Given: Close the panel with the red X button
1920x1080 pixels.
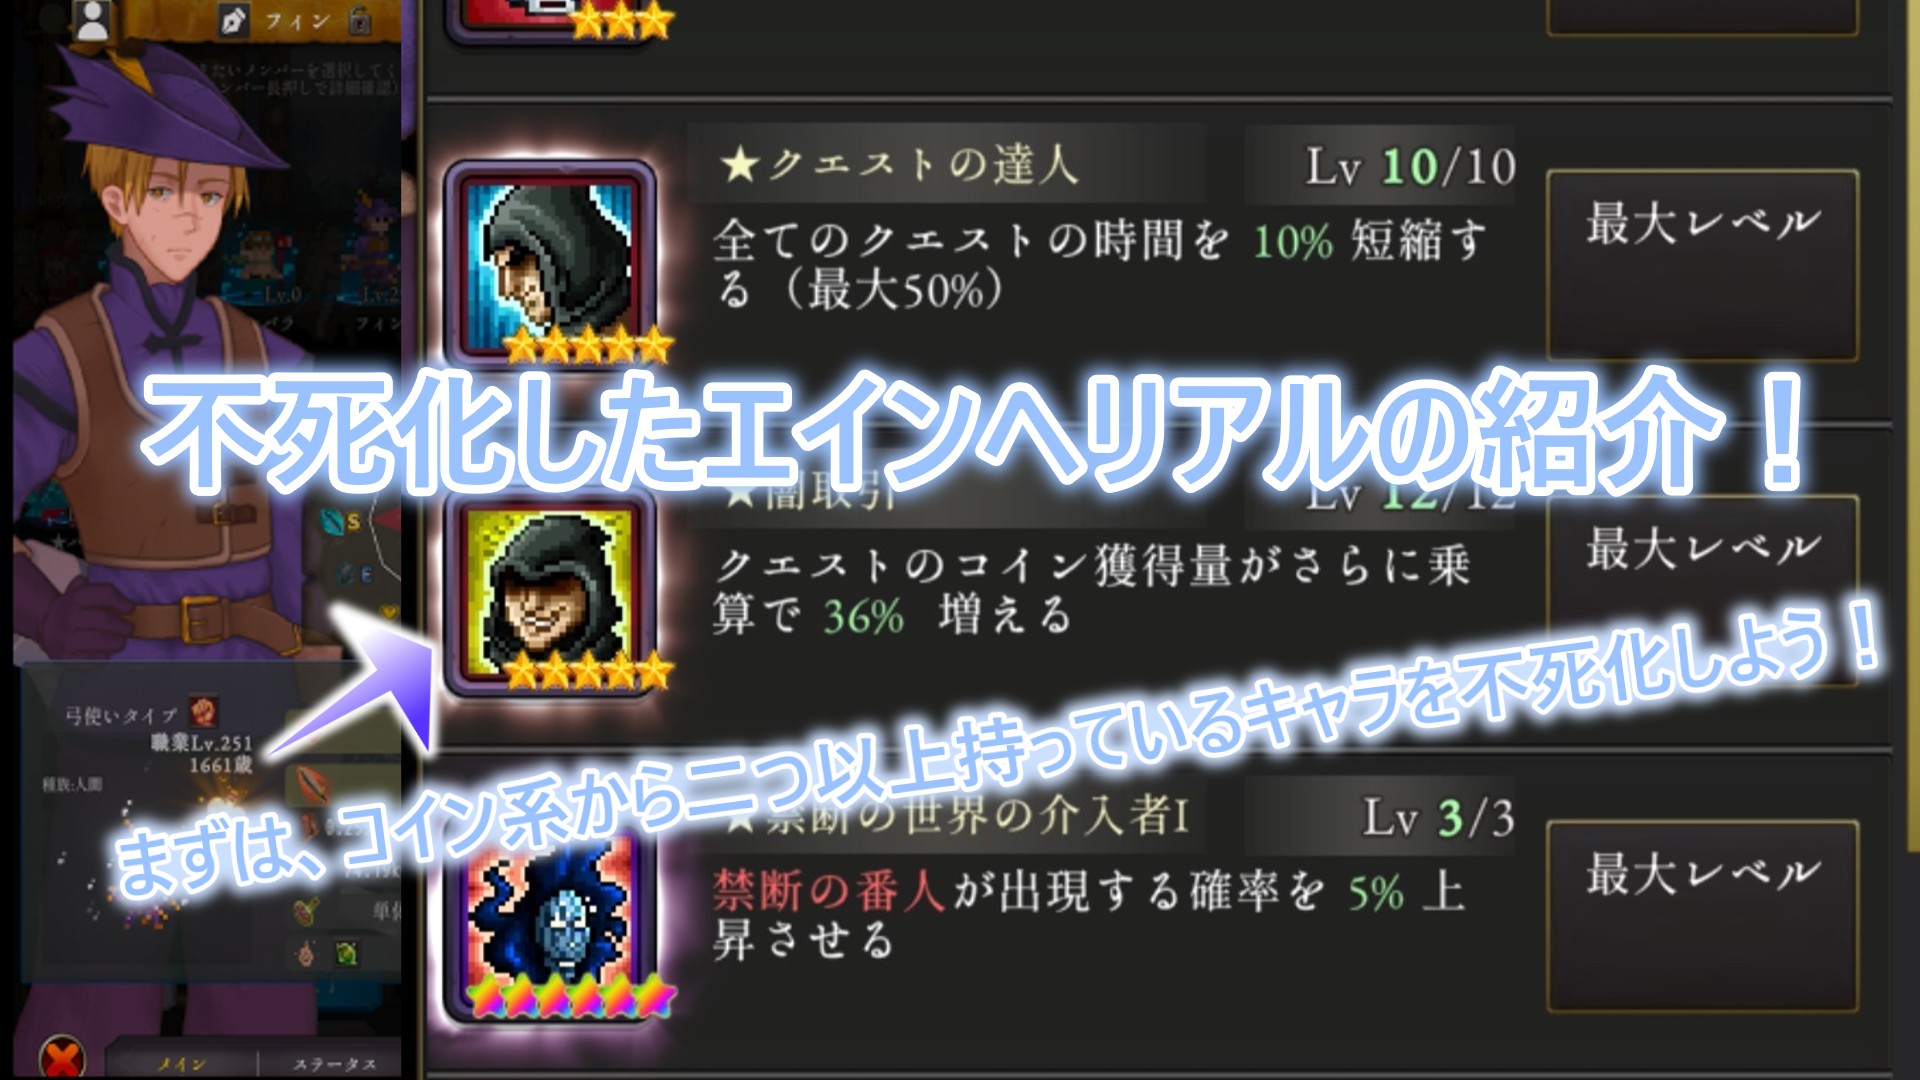Looking at the screenshot, I should [62, 1058].
